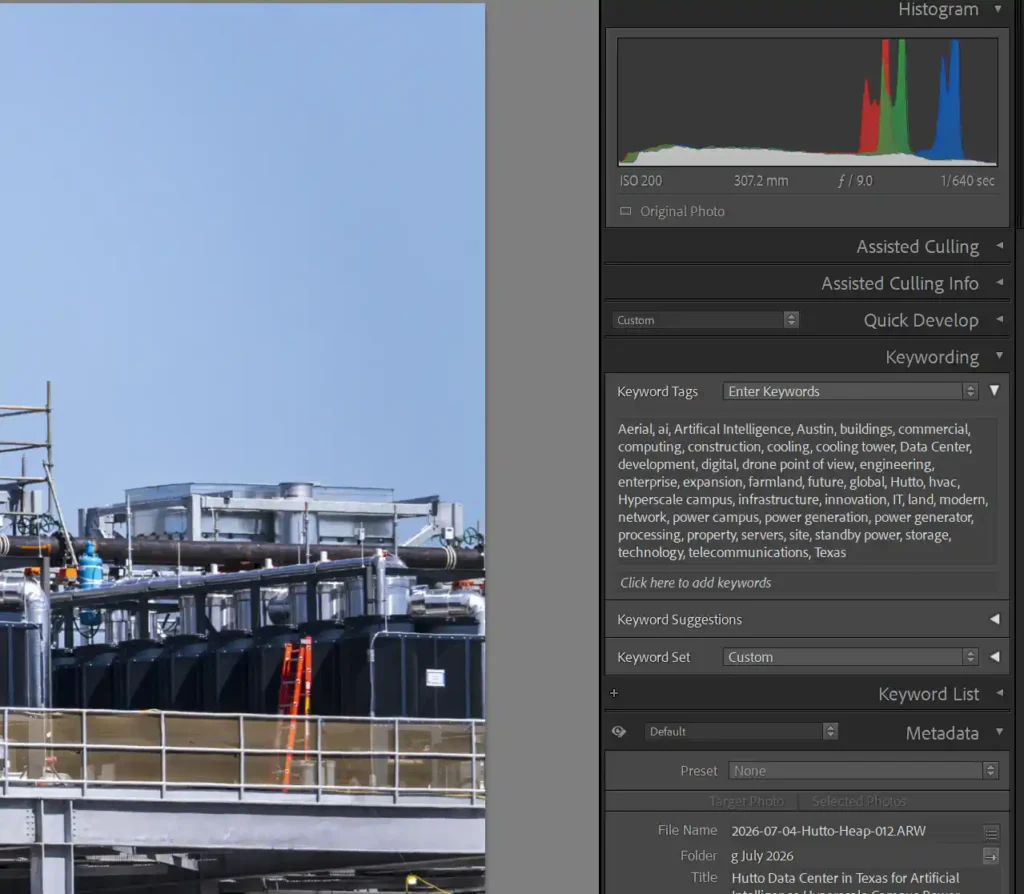This screenshot has width=1024, height=894.
Task: Collapse the Keywording panel
Action: pos(999,355)
